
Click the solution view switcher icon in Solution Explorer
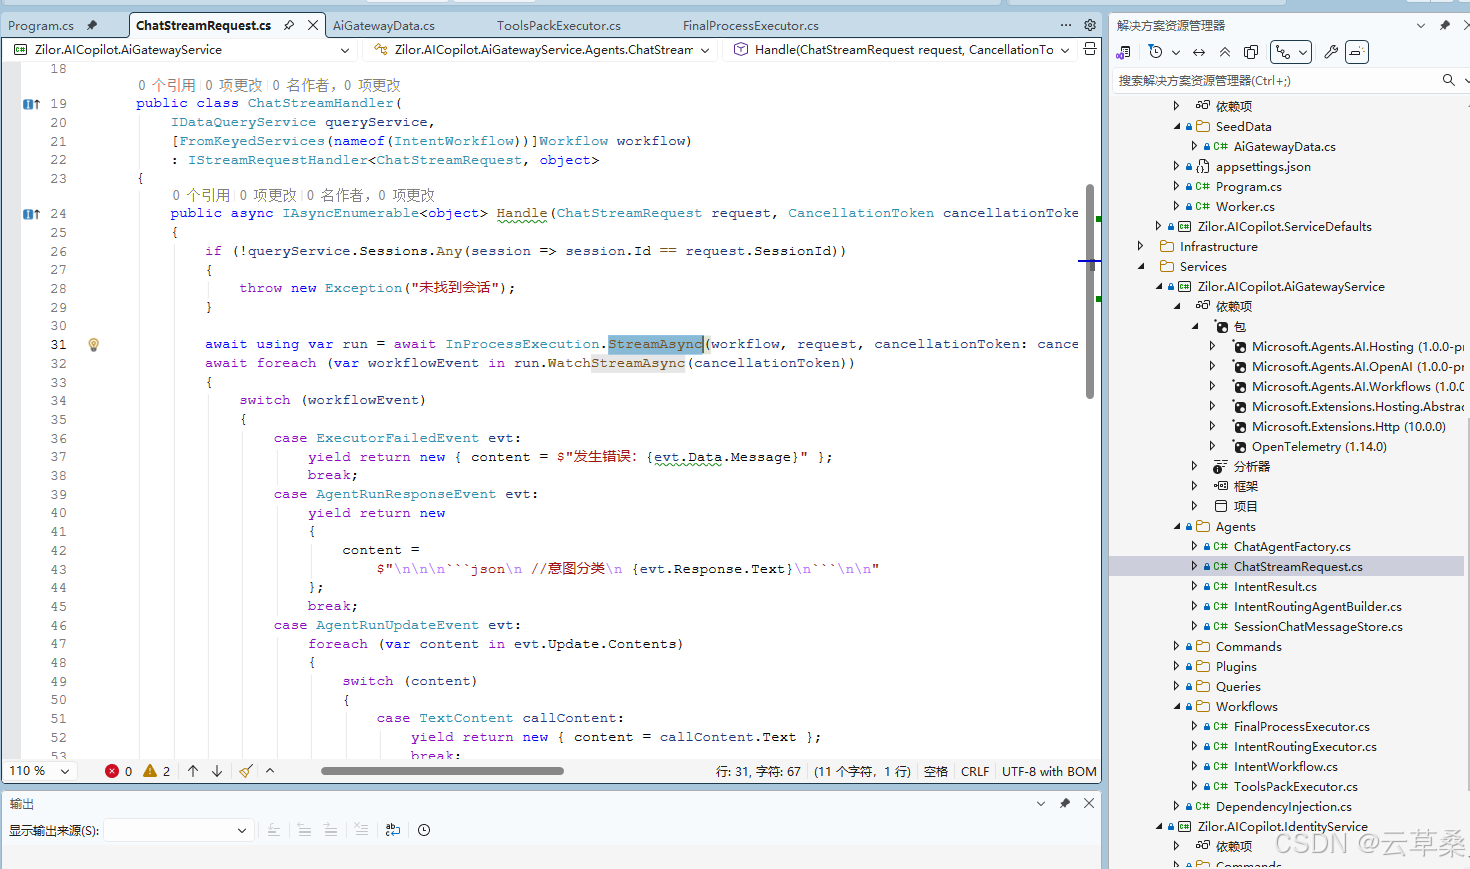coord(1125,52)
